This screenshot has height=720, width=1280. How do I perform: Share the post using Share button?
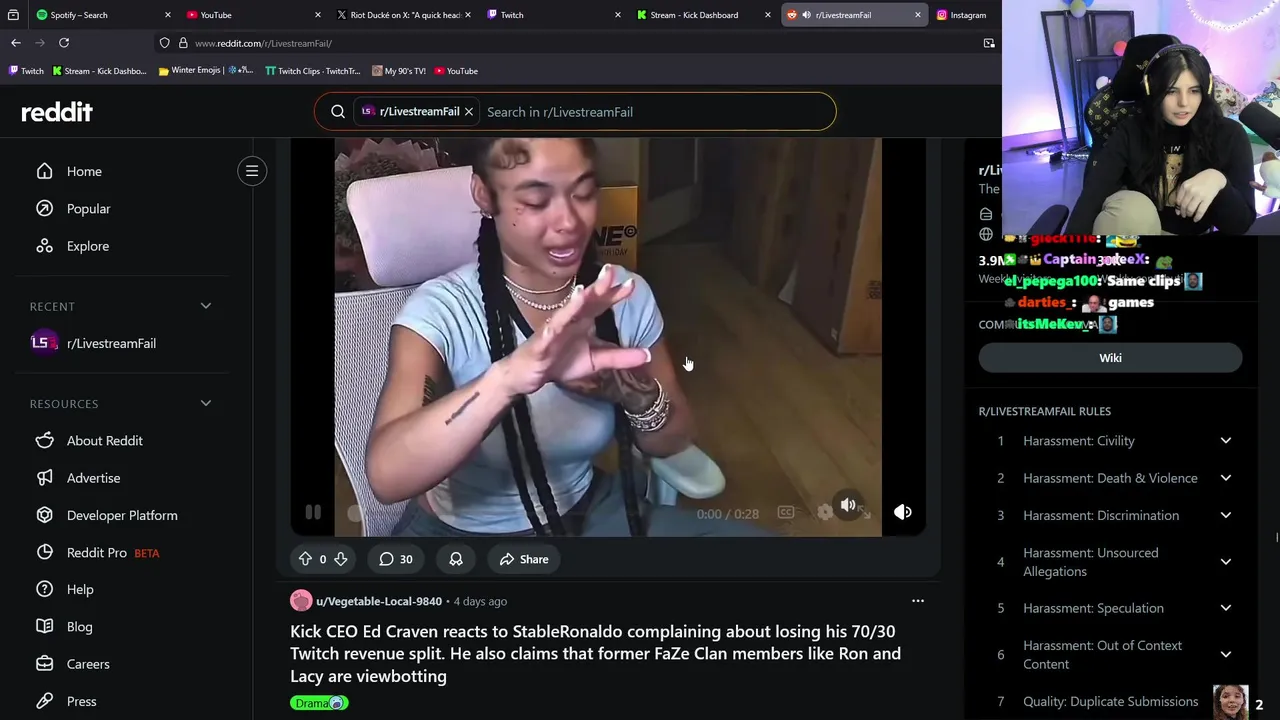click(x=524, y=559)
